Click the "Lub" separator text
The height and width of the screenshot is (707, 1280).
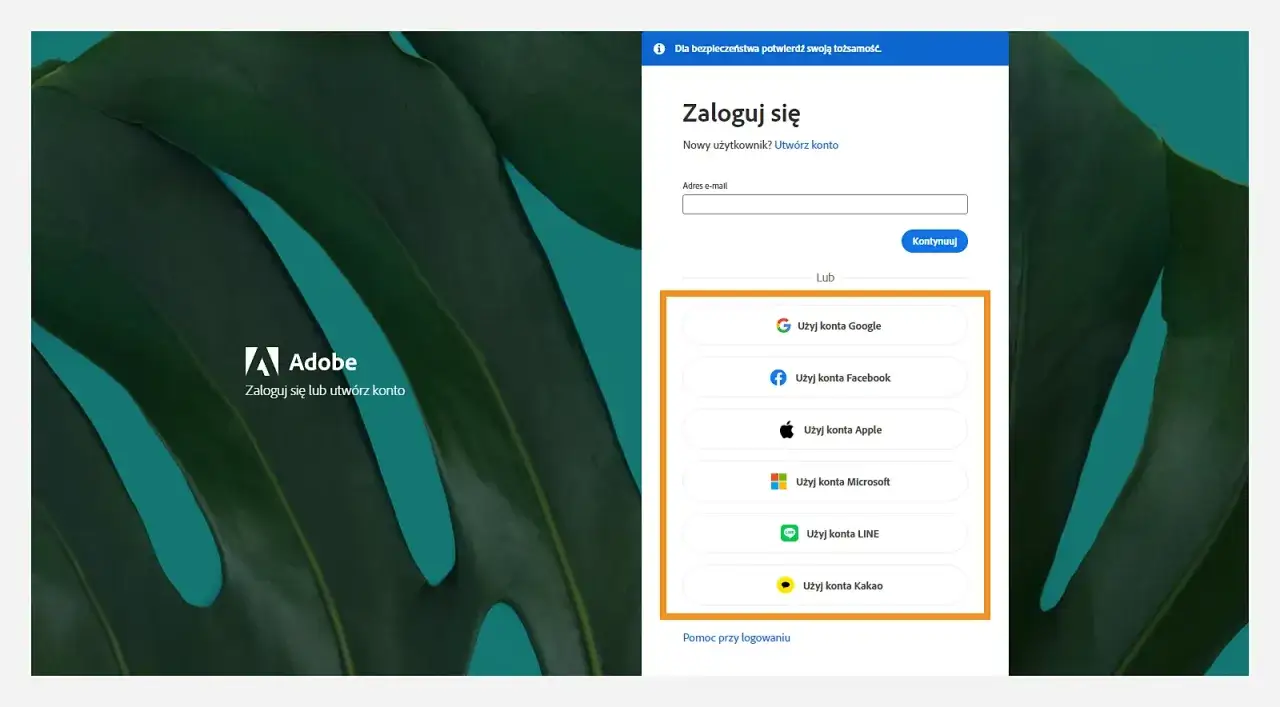click(x=825, y=278)
